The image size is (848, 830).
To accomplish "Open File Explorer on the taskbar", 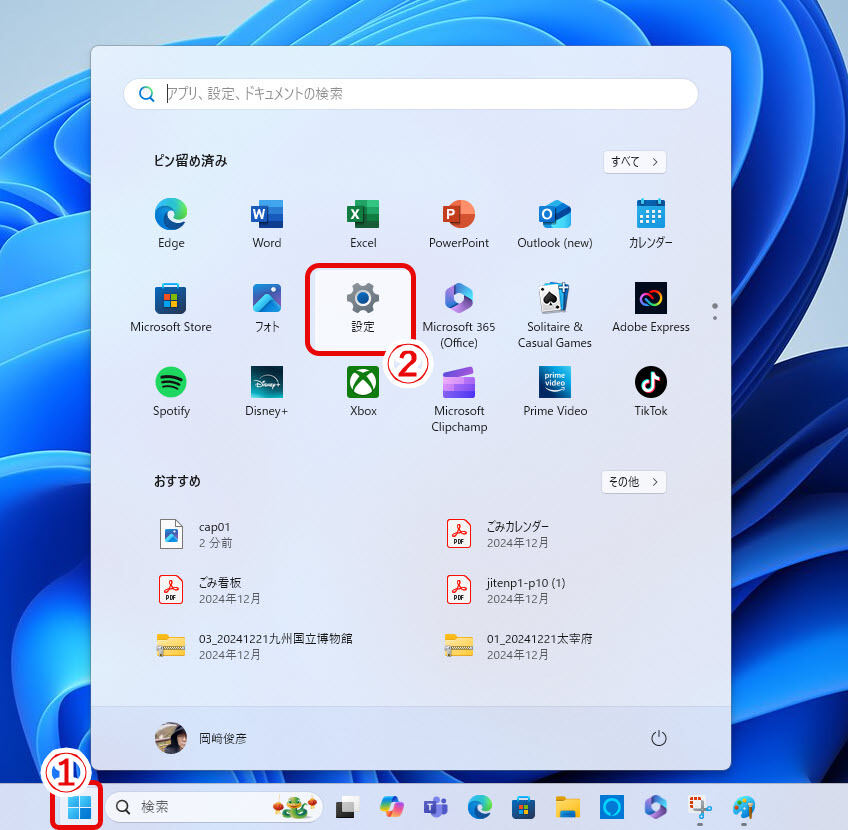I will (x=567, y=807).
